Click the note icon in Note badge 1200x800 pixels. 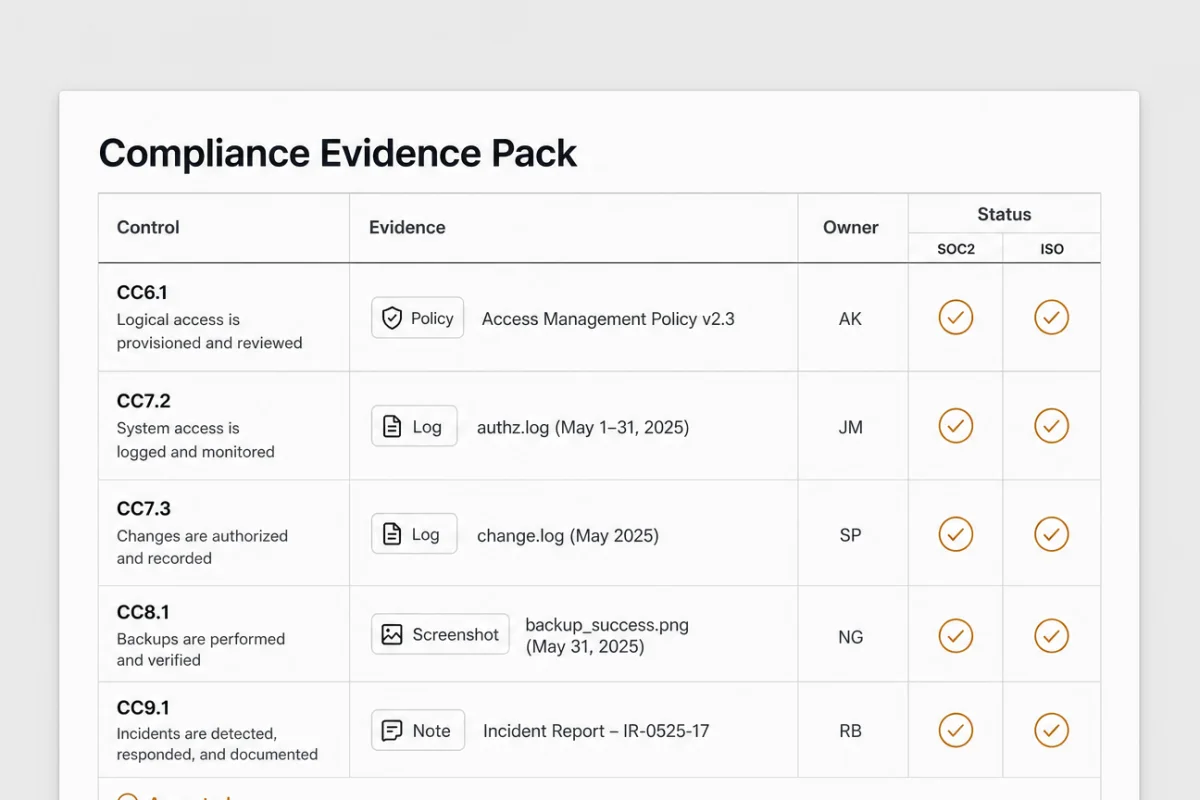pos(392,731)
